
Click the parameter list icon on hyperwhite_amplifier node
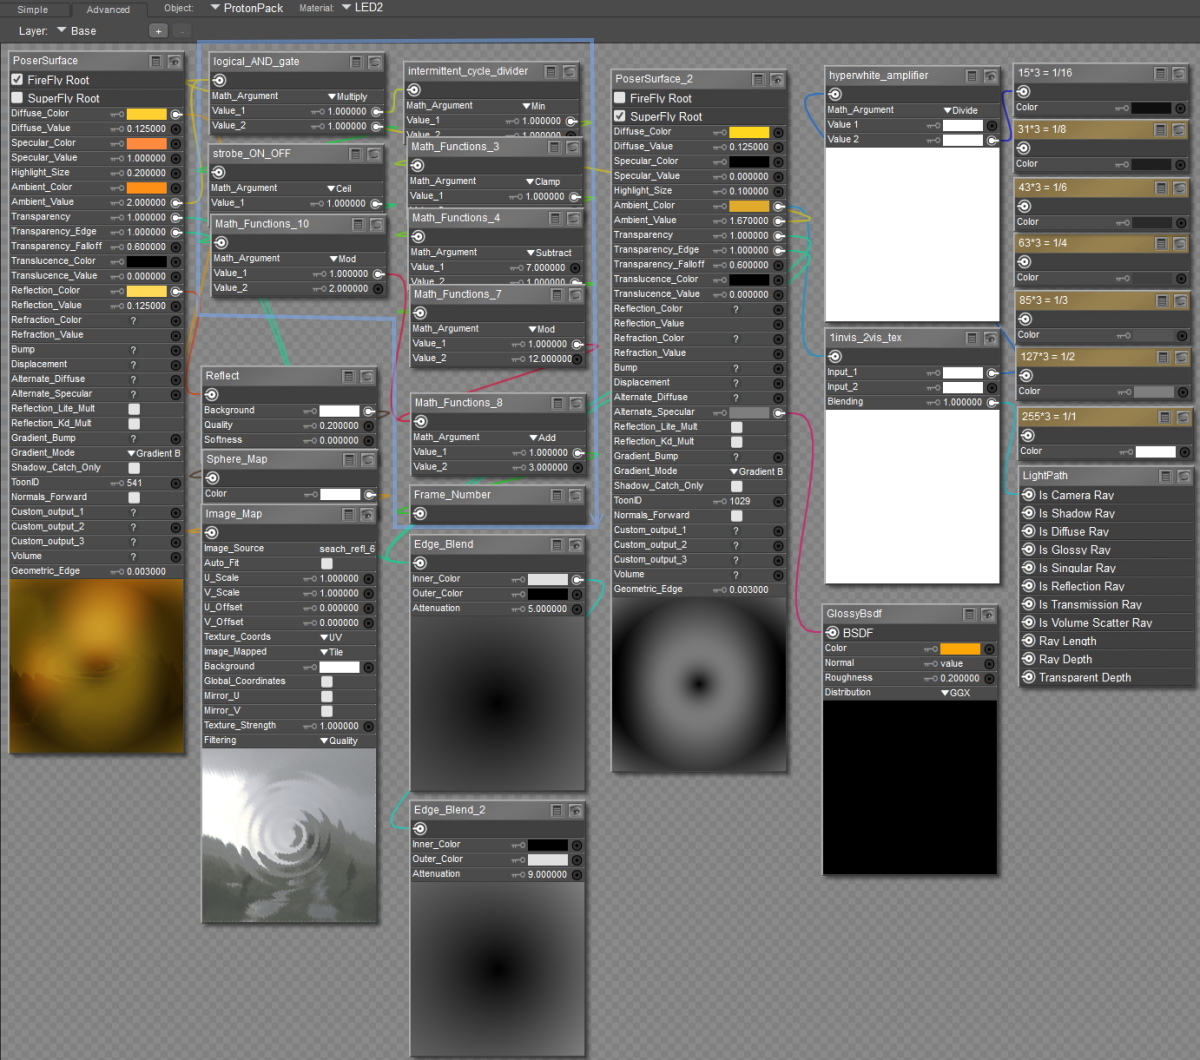(x=971, y=76)
